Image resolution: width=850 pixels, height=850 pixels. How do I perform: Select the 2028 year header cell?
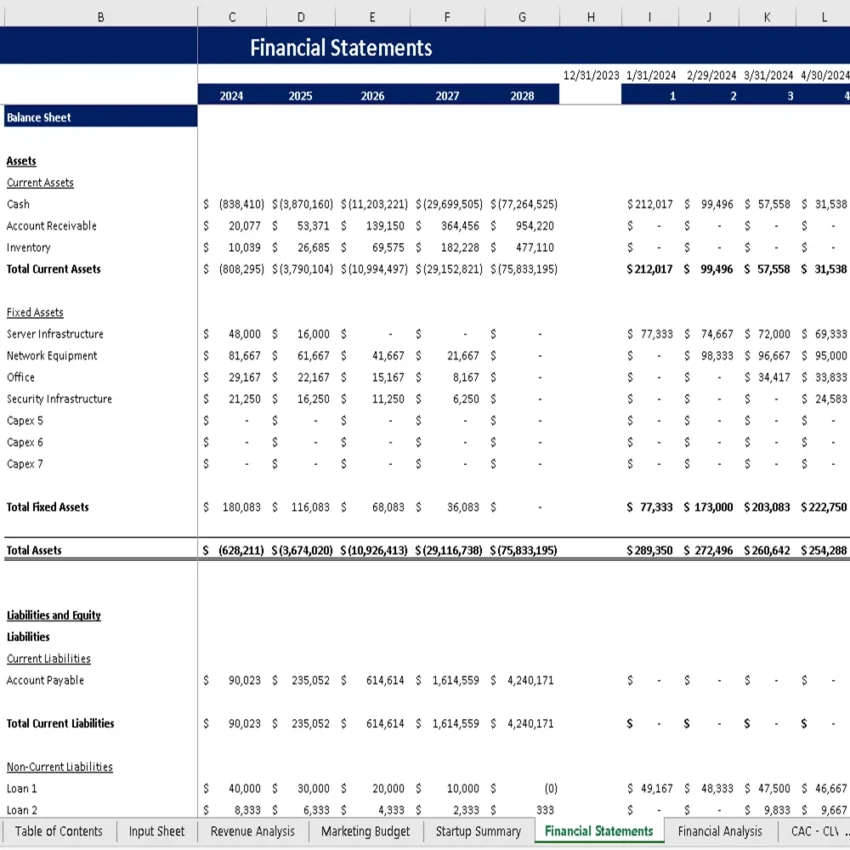[522, 96]
